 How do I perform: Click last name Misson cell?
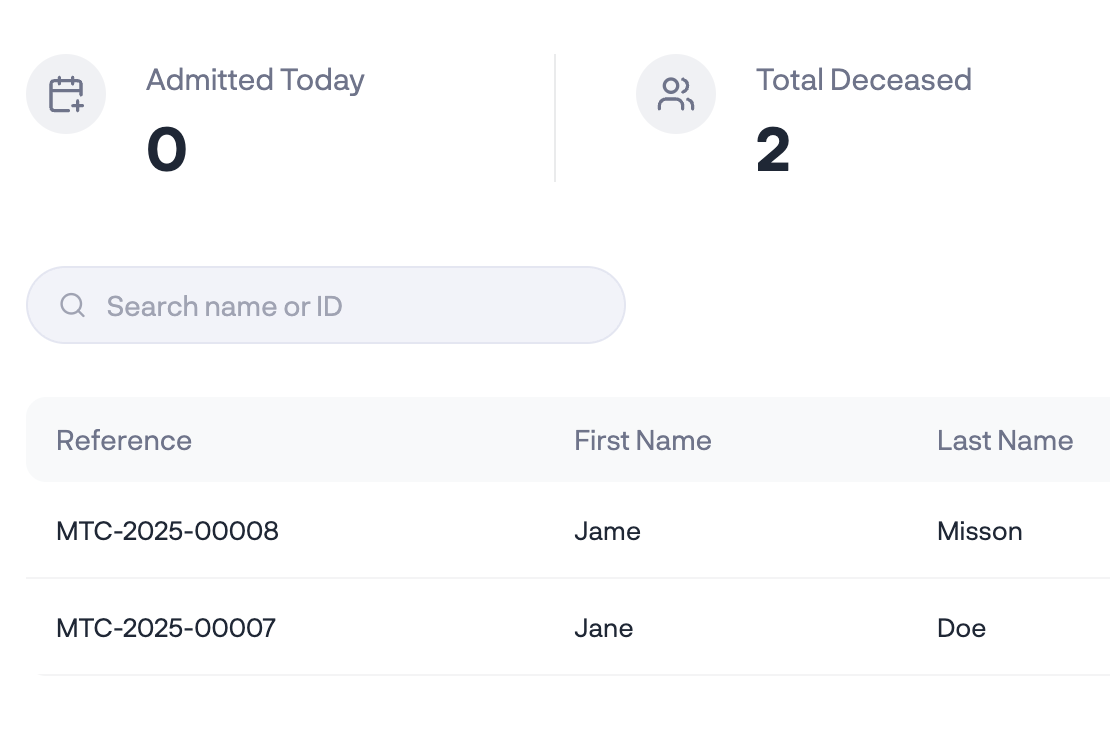point(979,531)
